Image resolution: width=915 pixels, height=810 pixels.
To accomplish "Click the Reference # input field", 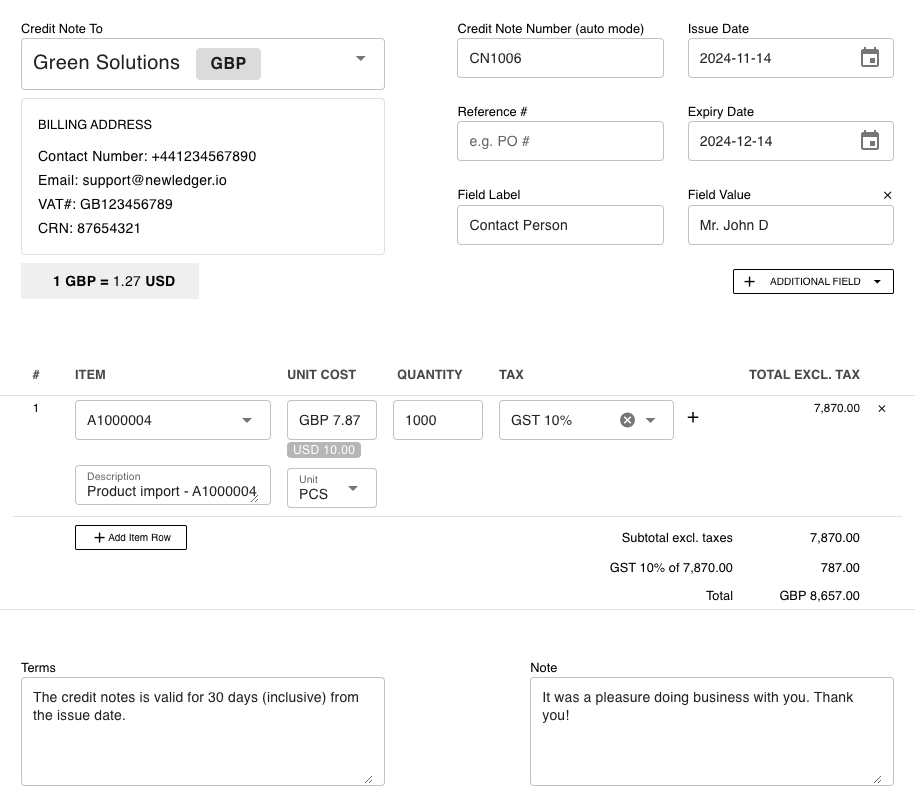I will tap(560, 141).
